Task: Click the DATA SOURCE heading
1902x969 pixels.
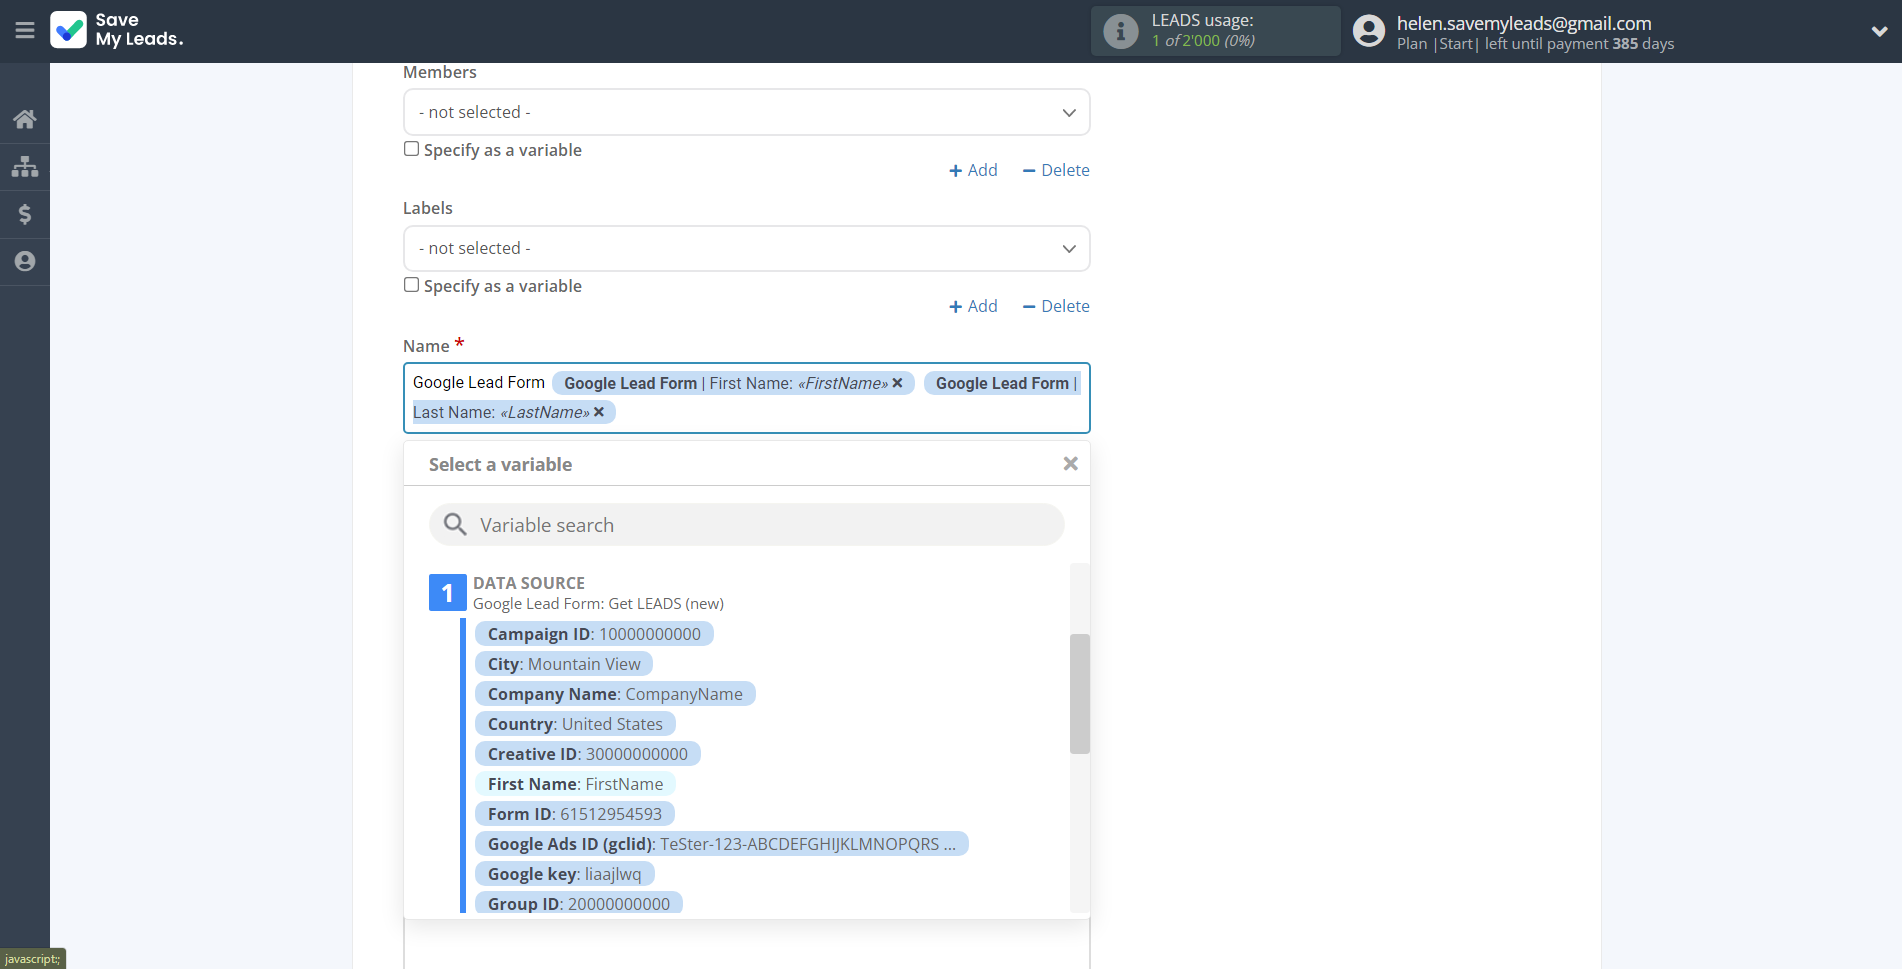Action: coord(529,583)
